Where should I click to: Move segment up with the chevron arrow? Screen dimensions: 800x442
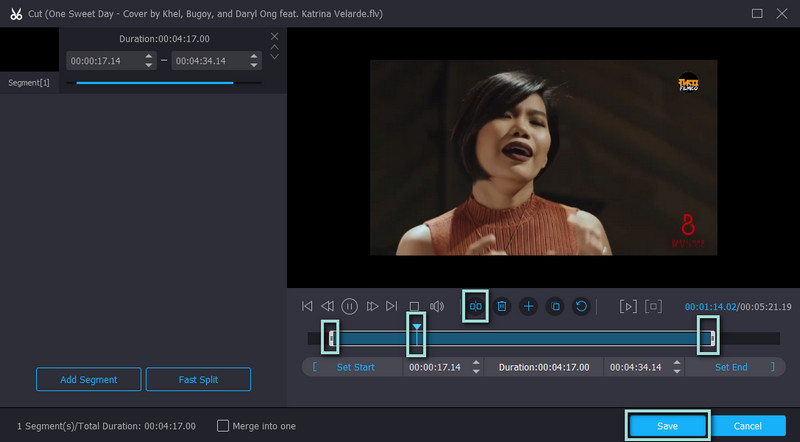click(275, 47)
